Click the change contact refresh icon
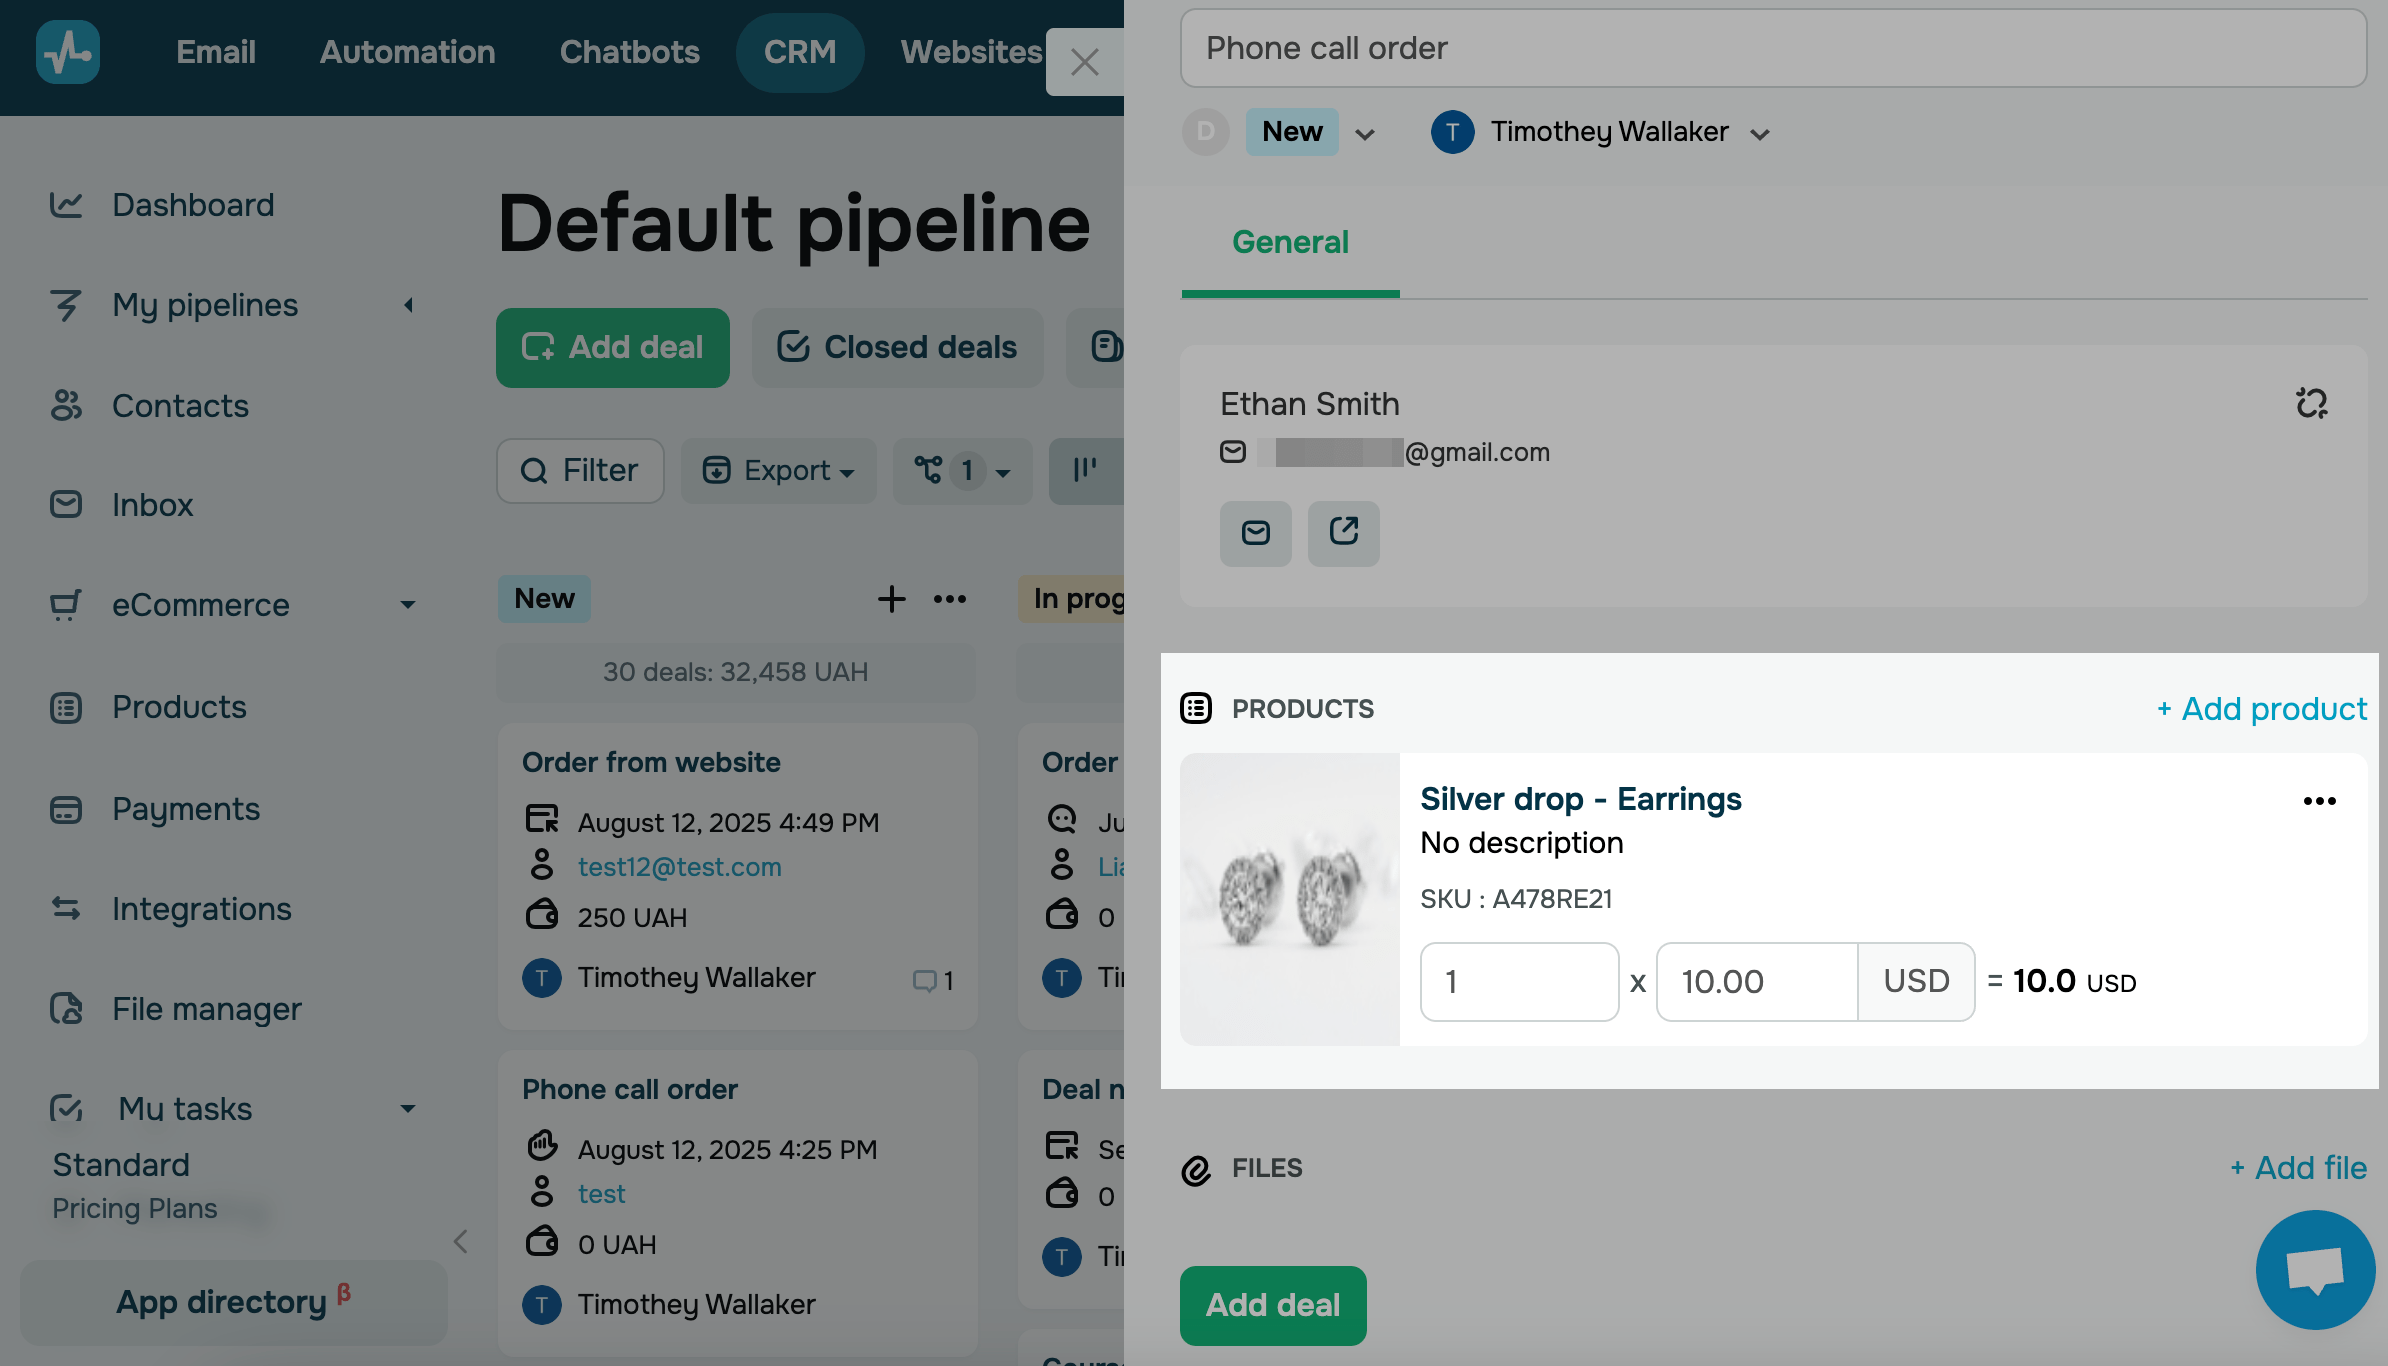This screenshot has width=2388, height=1366. (2311, 403)
